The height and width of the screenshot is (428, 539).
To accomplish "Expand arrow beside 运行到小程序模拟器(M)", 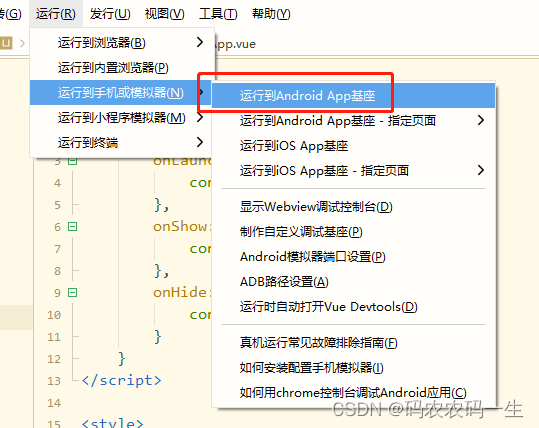I will coord(200,117).
